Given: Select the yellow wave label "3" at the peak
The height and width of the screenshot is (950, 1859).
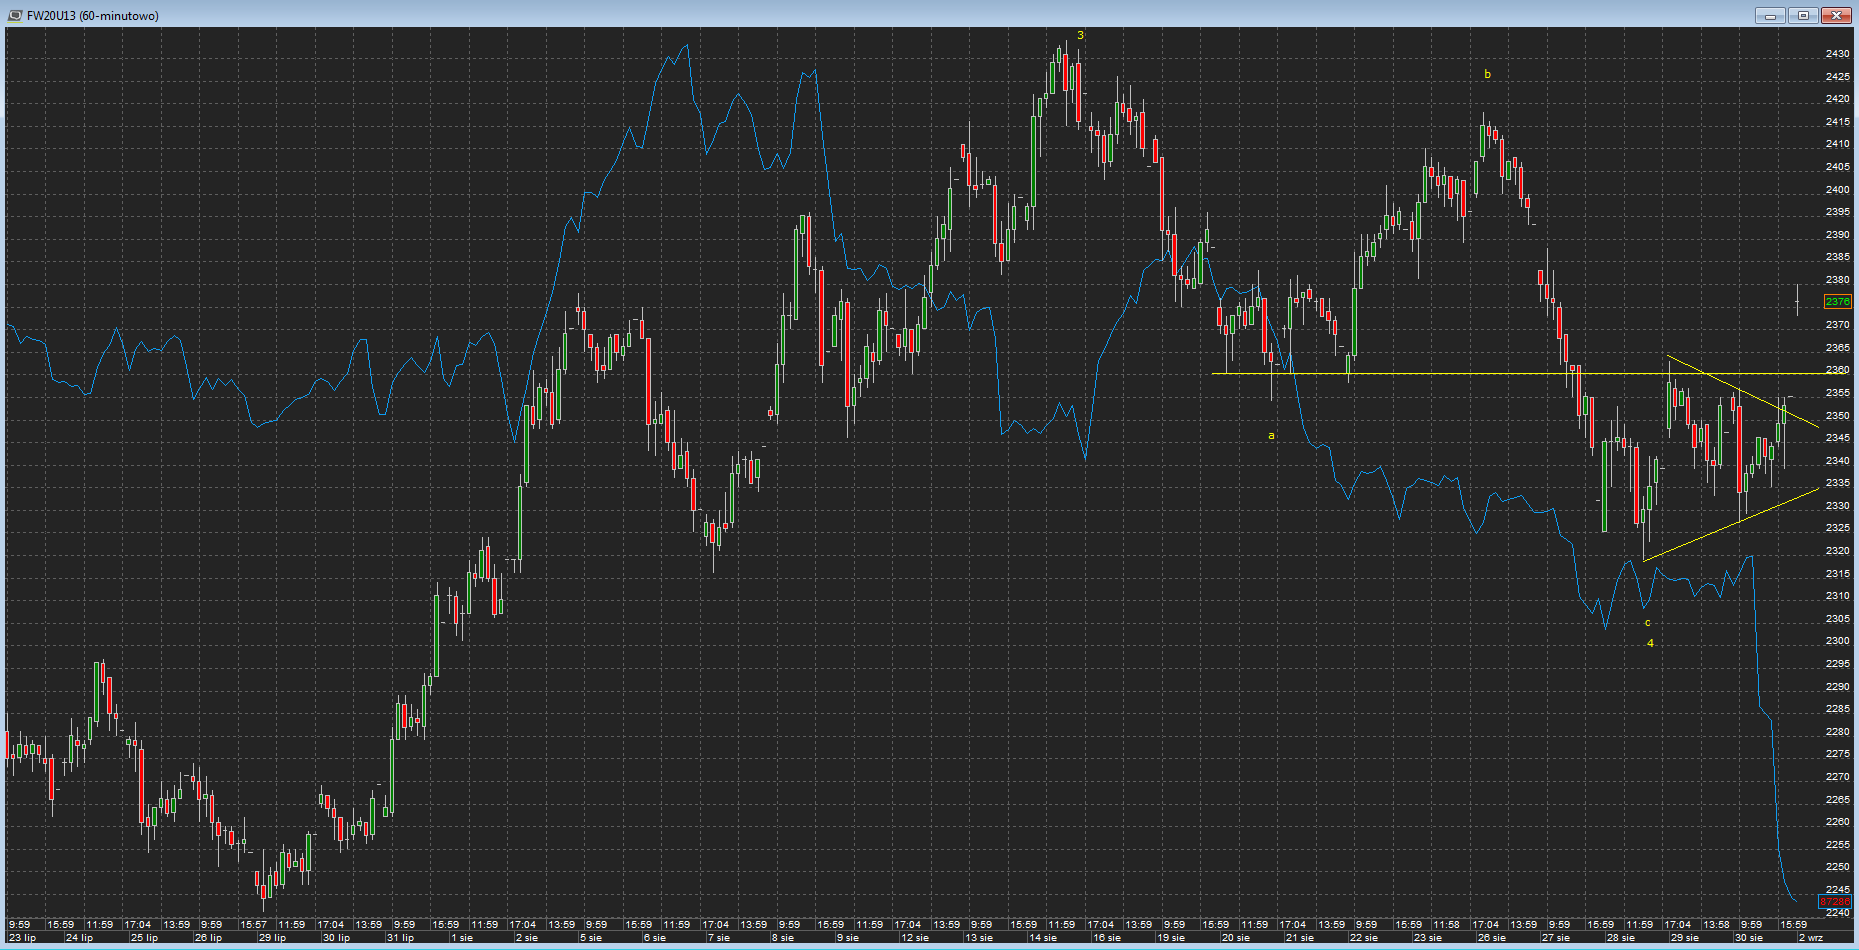Looking at the screenshot, I should (x=1080, y=36).
